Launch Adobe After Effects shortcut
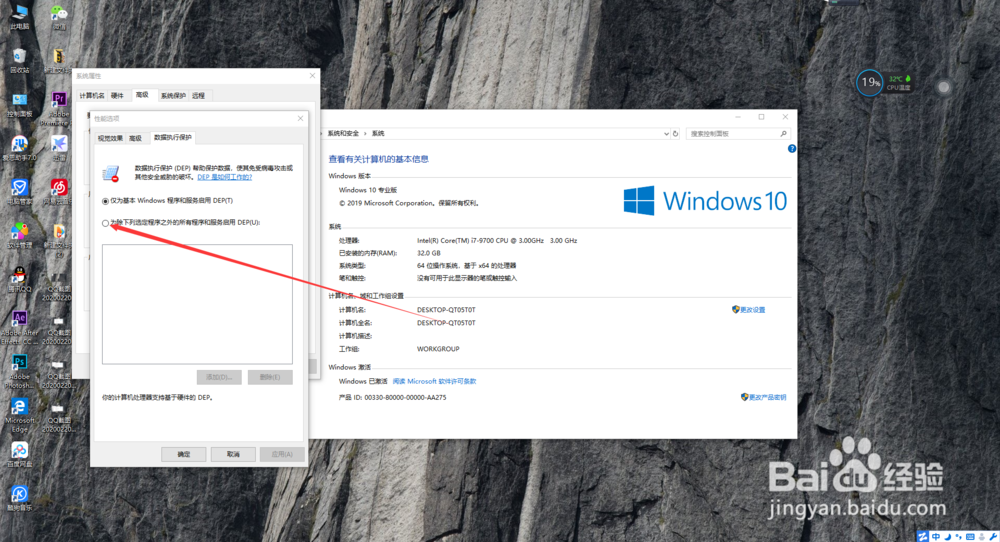The image size is (1000, 542). pos(19,327)
